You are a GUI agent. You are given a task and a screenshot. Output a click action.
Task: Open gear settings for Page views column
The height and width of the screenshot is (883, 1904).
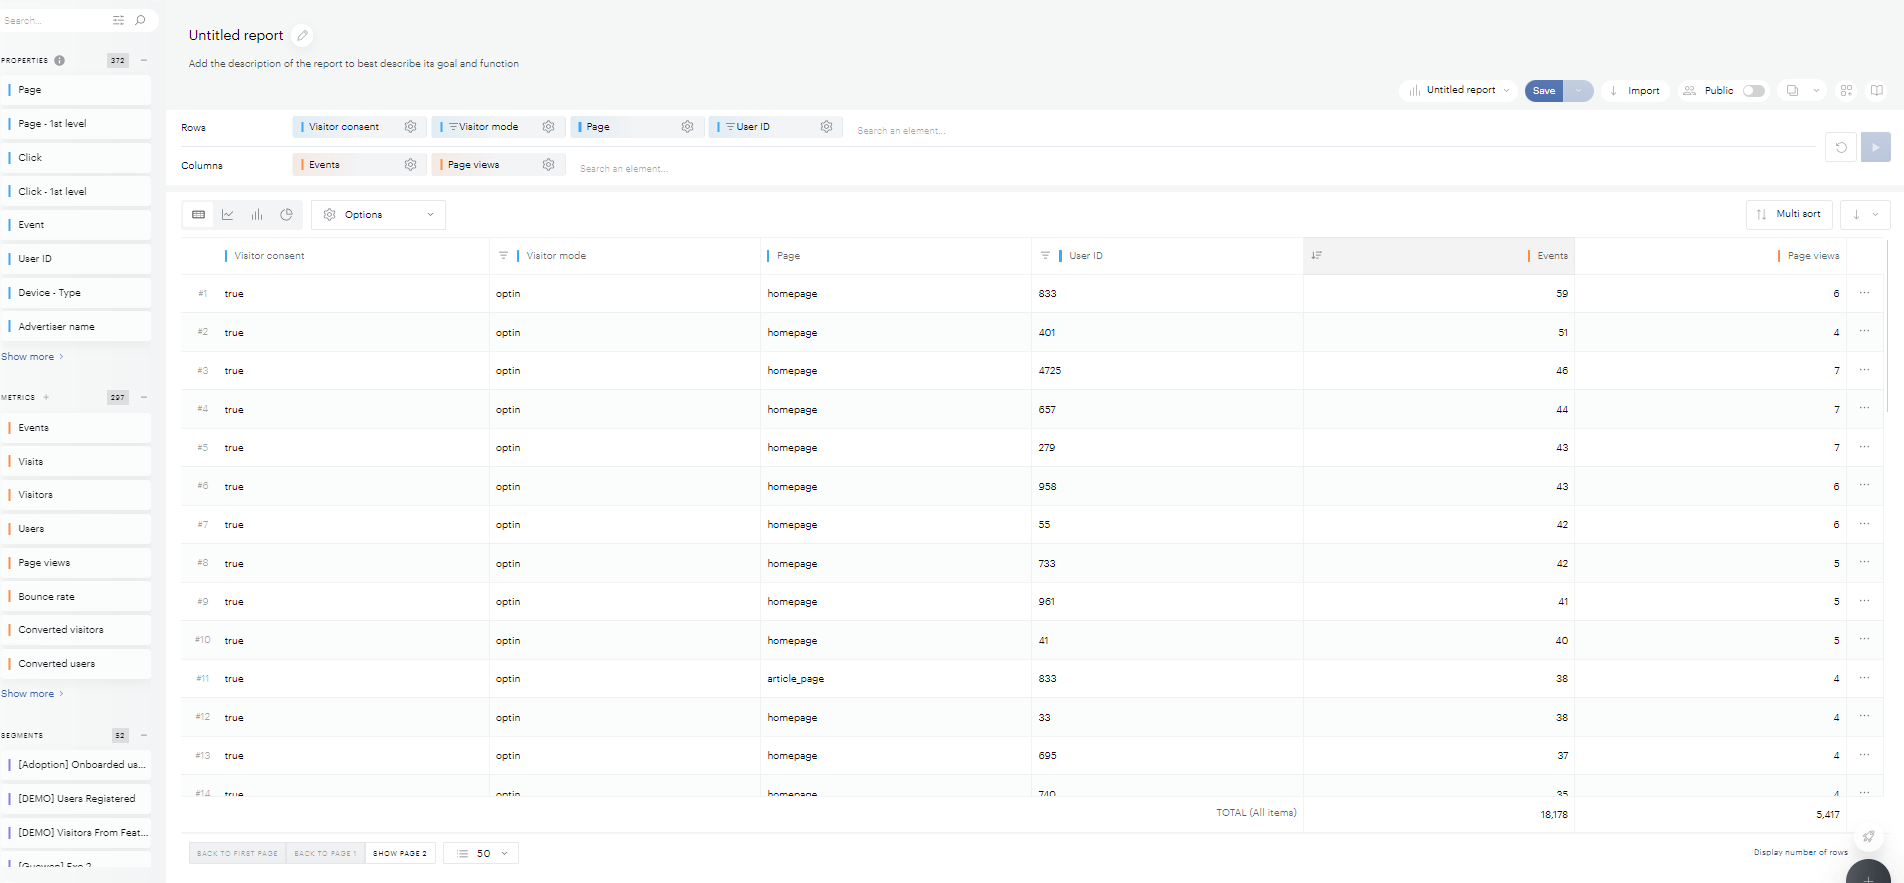tap(548, 165)
